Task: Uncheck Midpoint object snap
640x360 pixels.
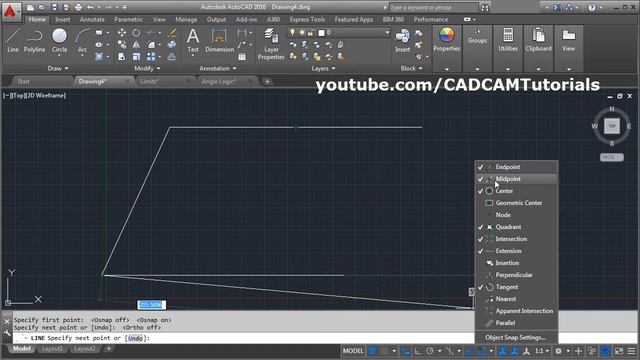Action: coord(516,179)
